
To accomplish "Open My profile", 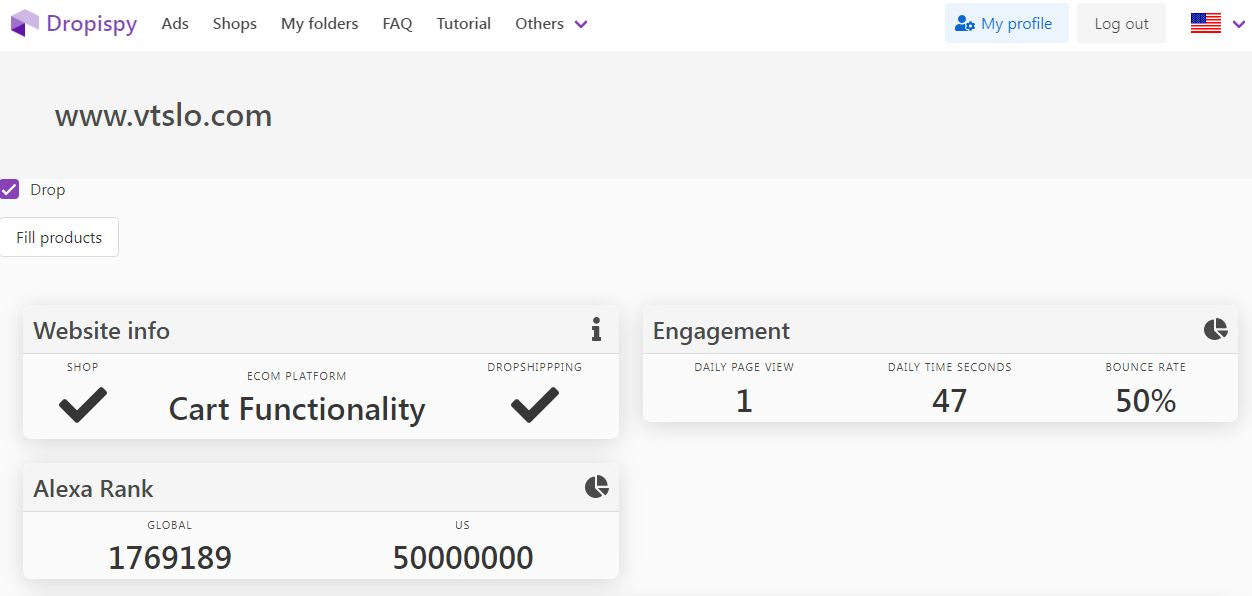I will [1006, 23].
